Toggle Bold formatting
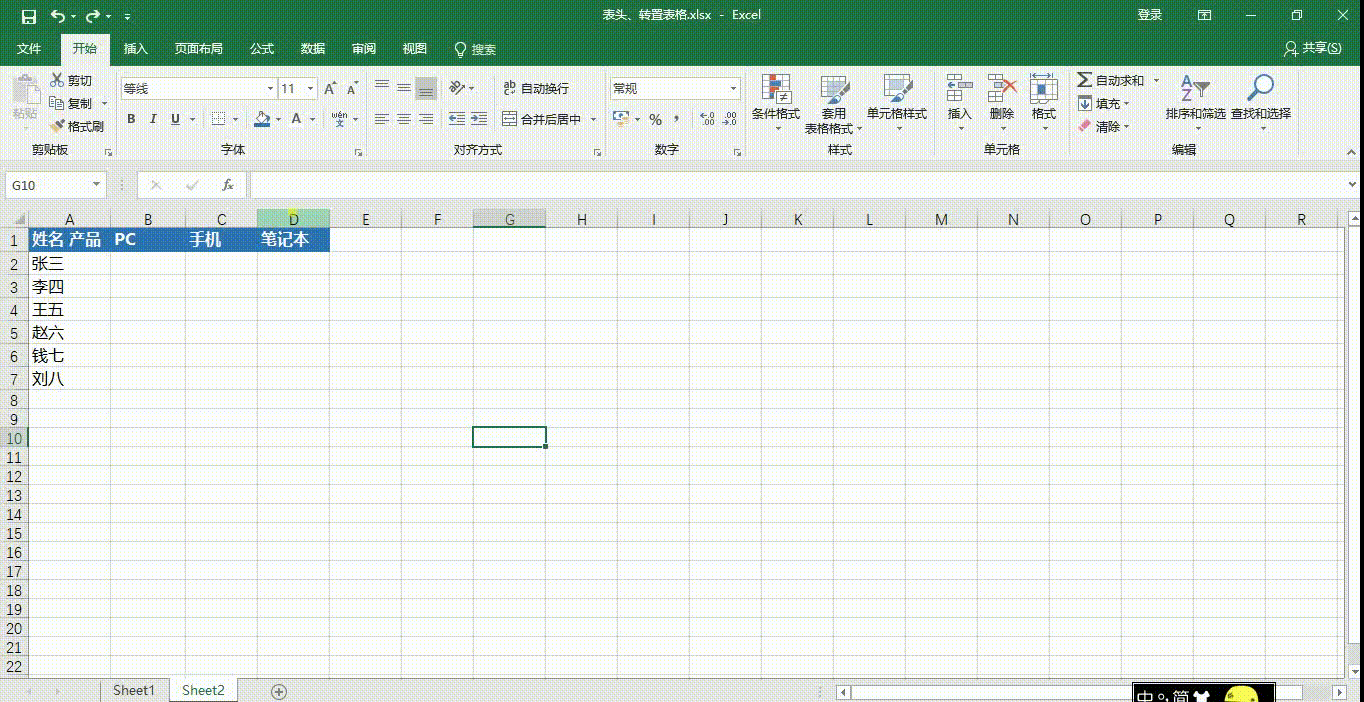The height and width of the screenshot is (702, 1364). tap(131, 119)
